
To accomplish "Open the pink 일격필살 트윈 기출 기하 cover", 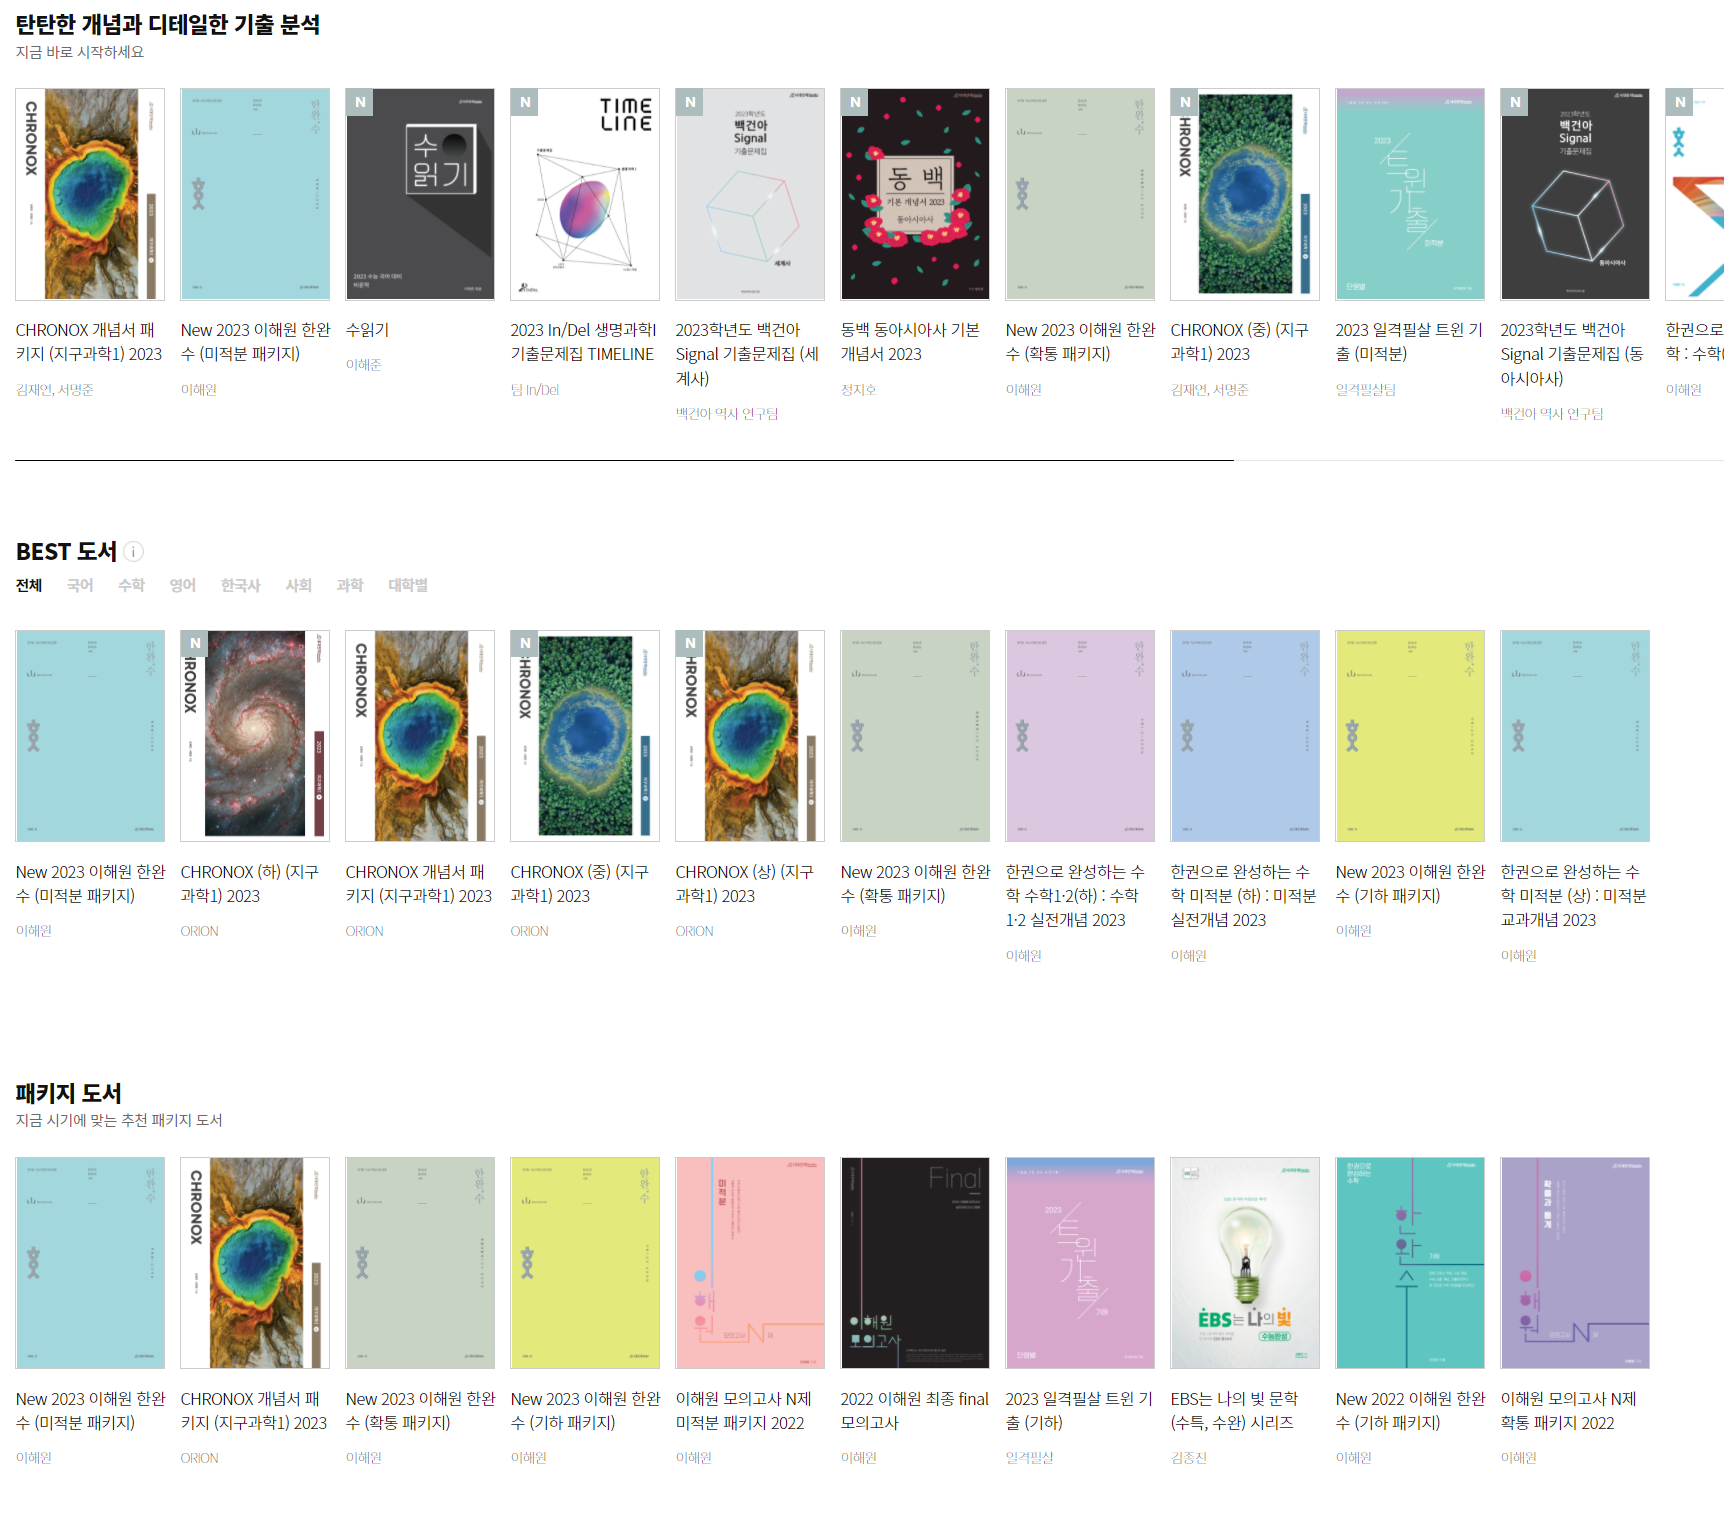I will pos(1080,1263).
